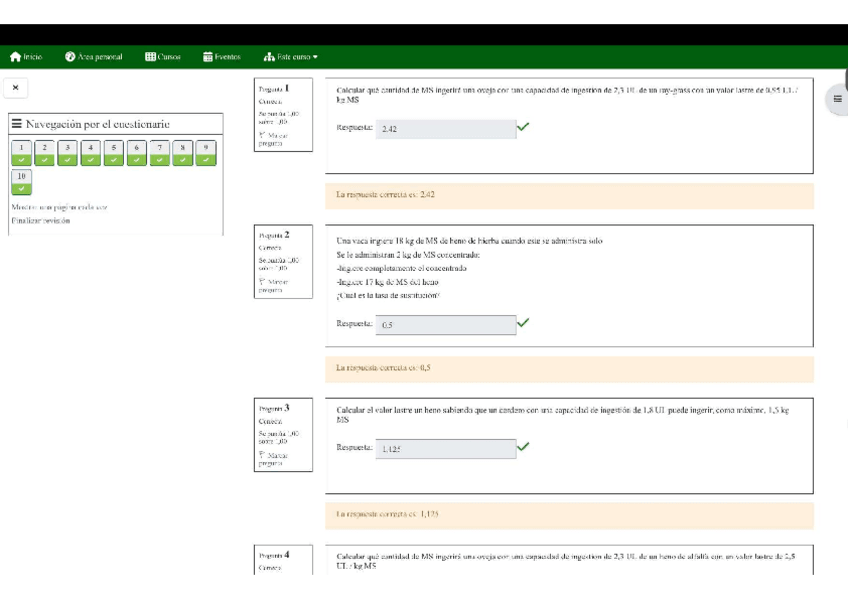
Task: Click the Inicio home icon
Action: (16, 57)
